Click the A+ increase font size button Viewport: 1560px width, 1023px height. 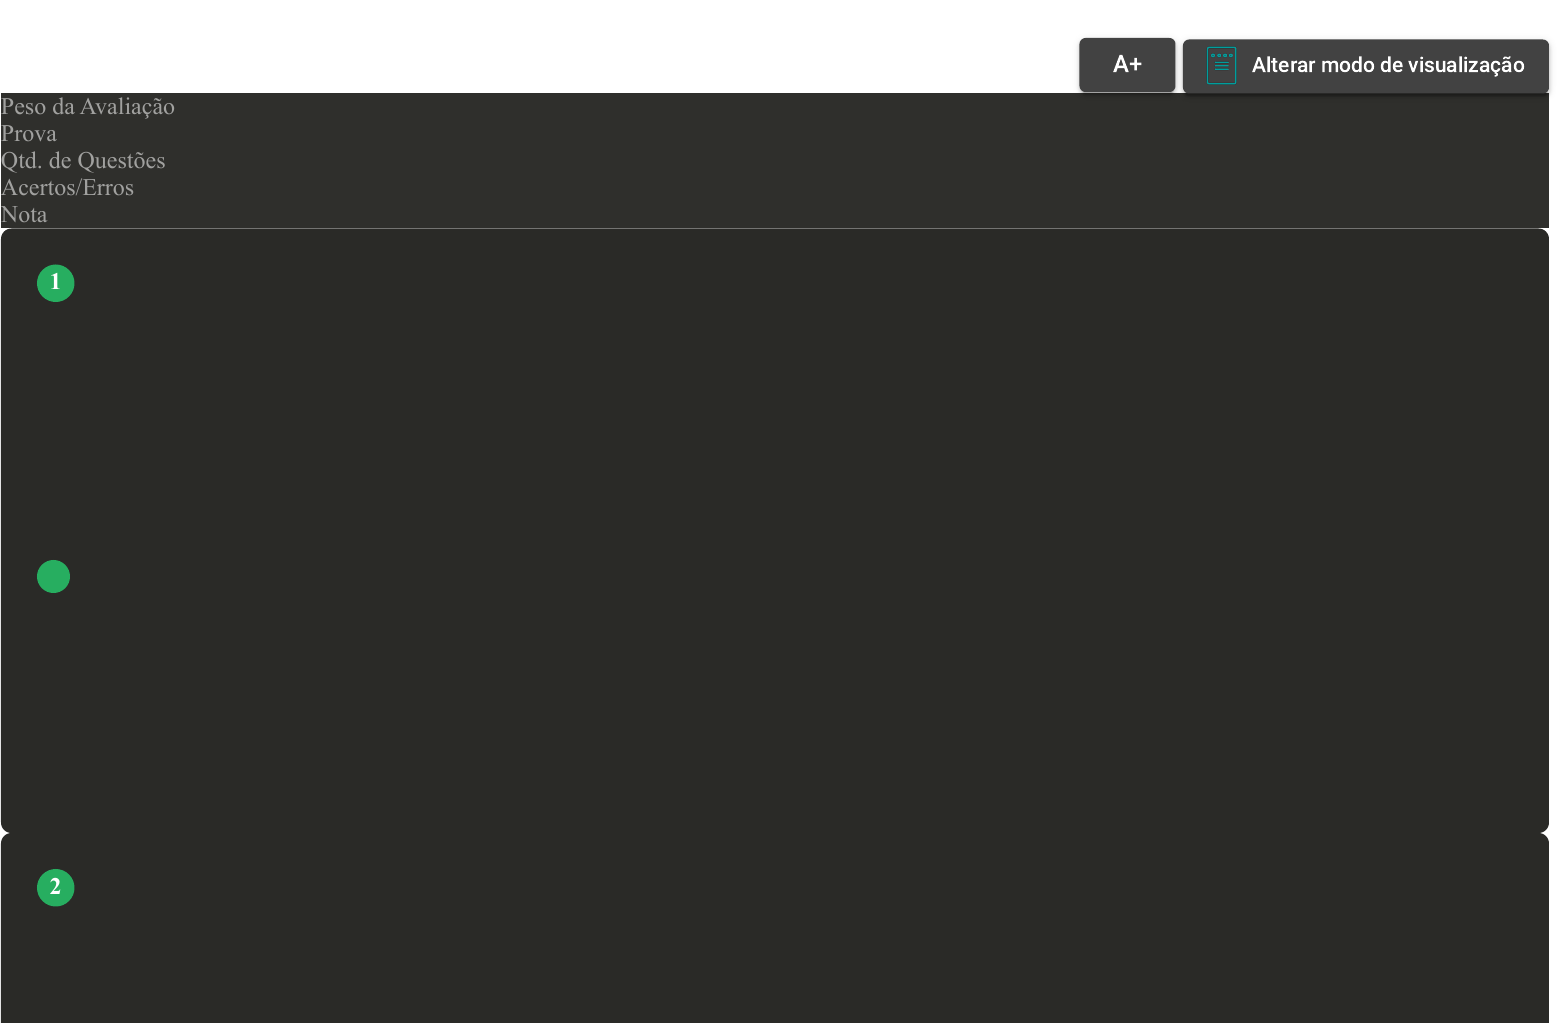pos(1126,65)
